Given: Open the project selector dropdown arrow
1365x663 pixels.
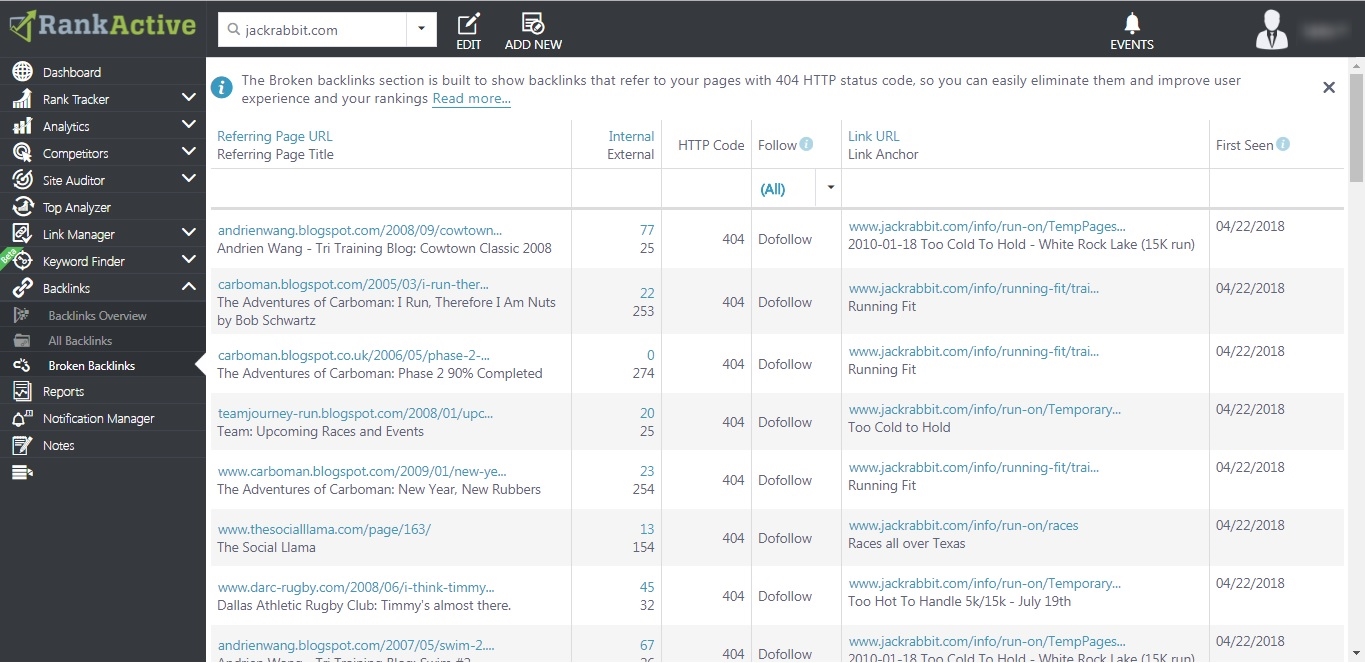Looking at the screenshot, I should coord(421,30).
